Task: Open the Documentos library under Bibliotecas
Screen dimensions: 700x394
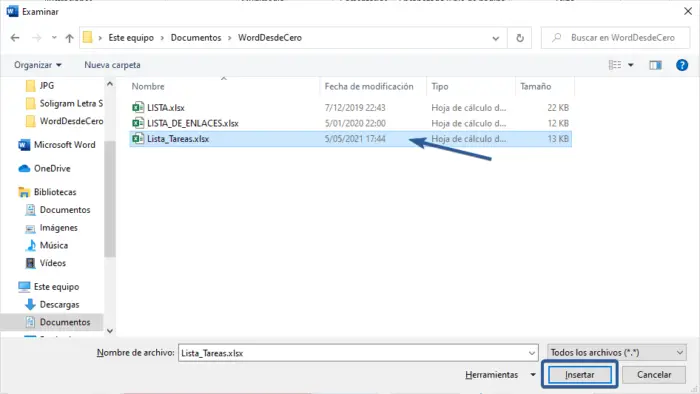Action: coord(58,210)
